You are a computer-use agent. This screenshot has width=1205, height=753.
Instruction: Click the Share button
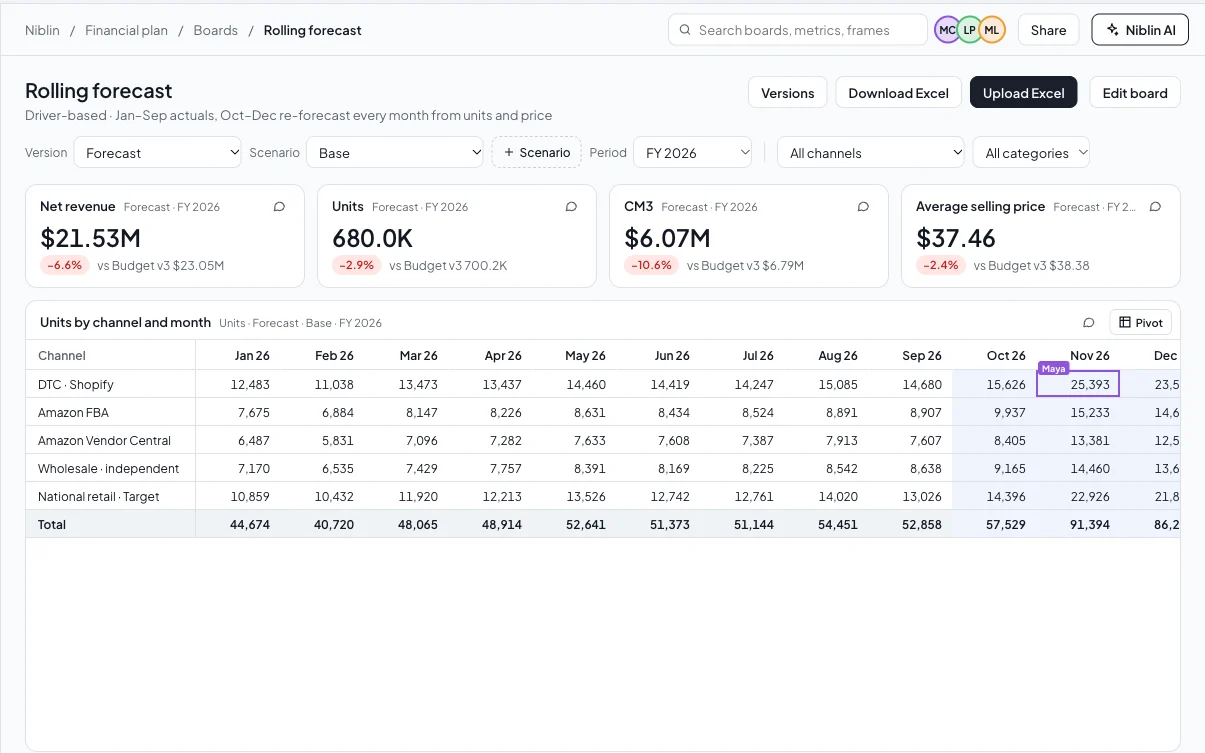(1048, 30)
